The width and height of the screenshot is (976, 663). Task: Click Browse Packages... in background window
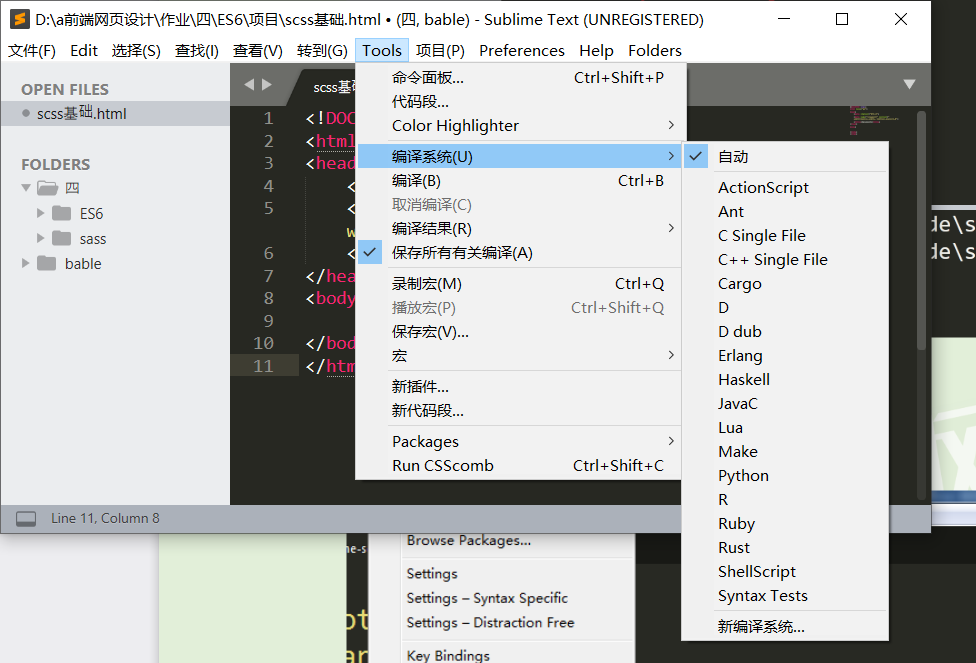point(469,540)
